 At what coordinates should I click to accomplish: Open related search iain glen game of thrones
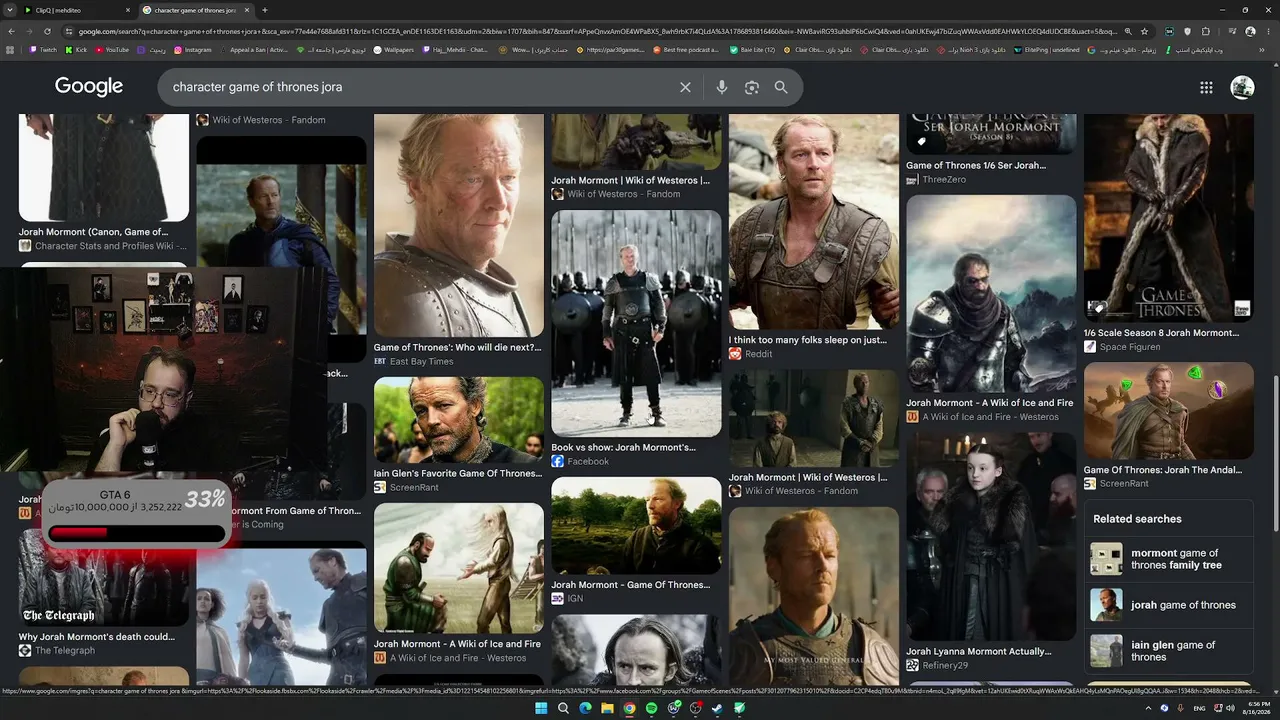point(1168,651)
